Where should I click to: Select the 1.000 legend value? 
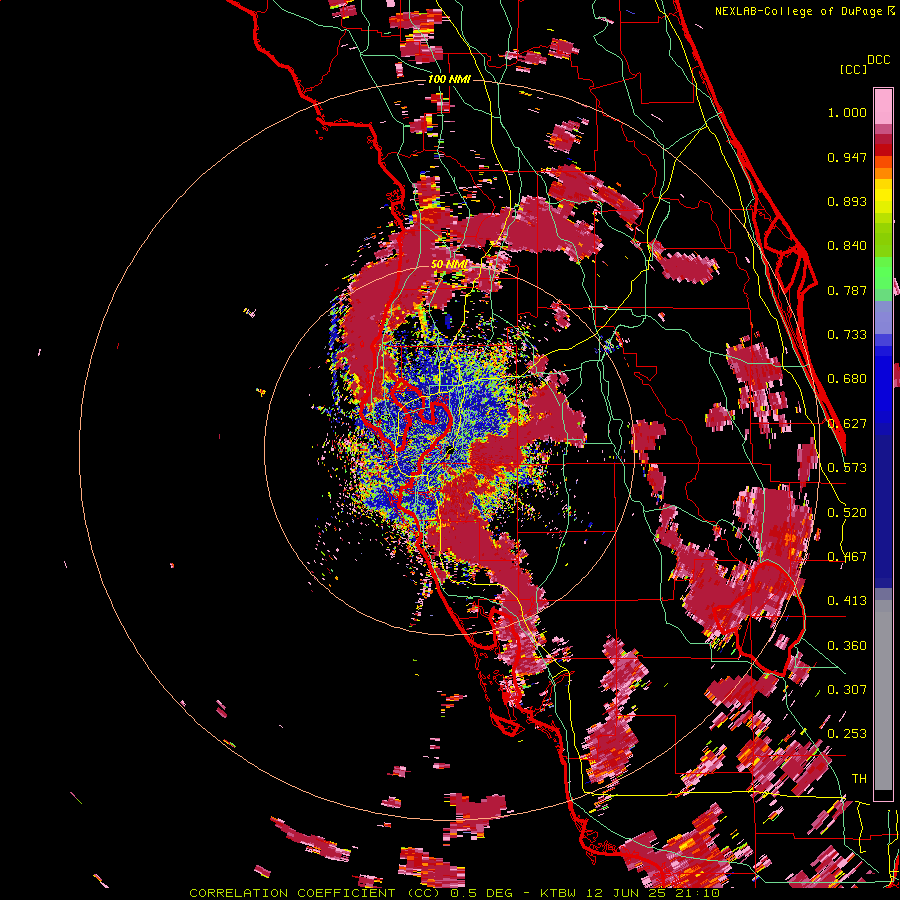(847, 112)
